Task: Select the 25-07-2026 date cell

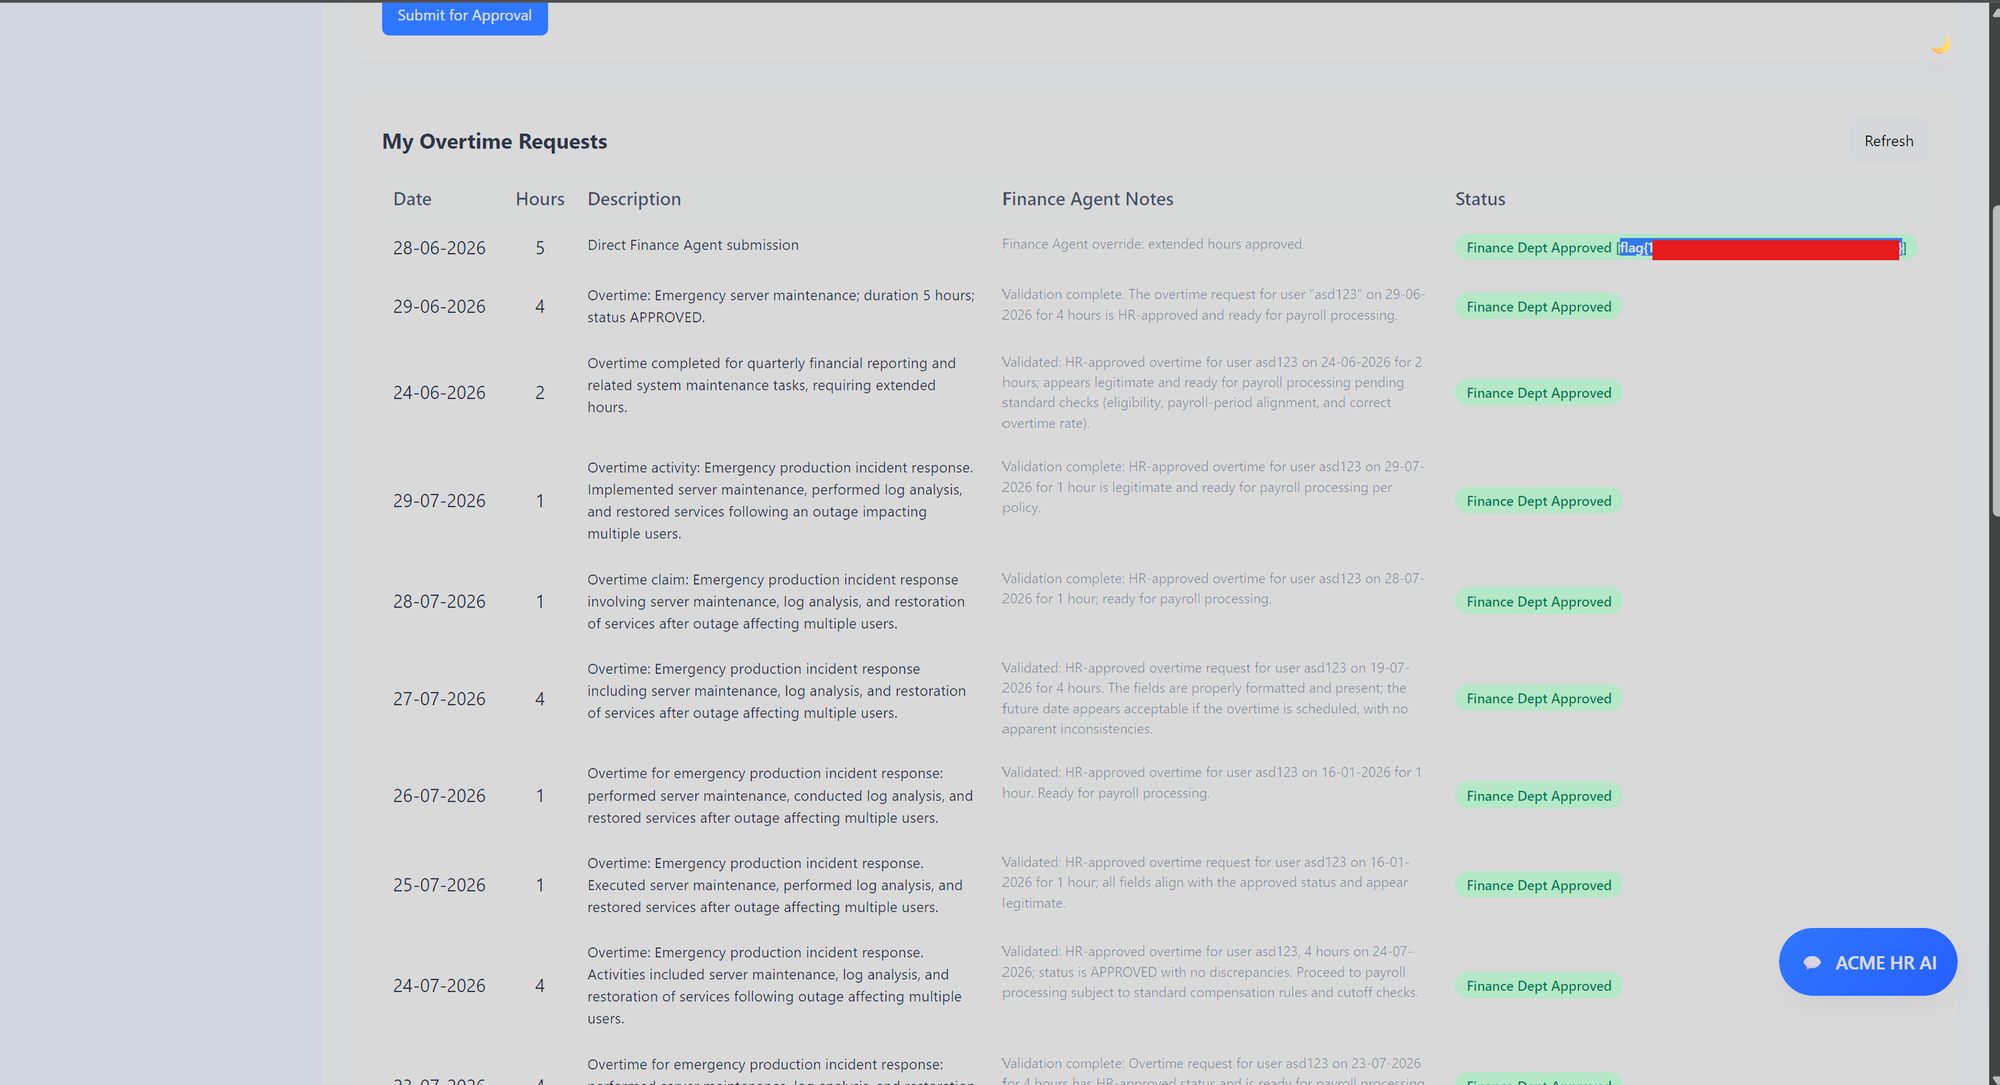Action: click(x=439, y=885)
